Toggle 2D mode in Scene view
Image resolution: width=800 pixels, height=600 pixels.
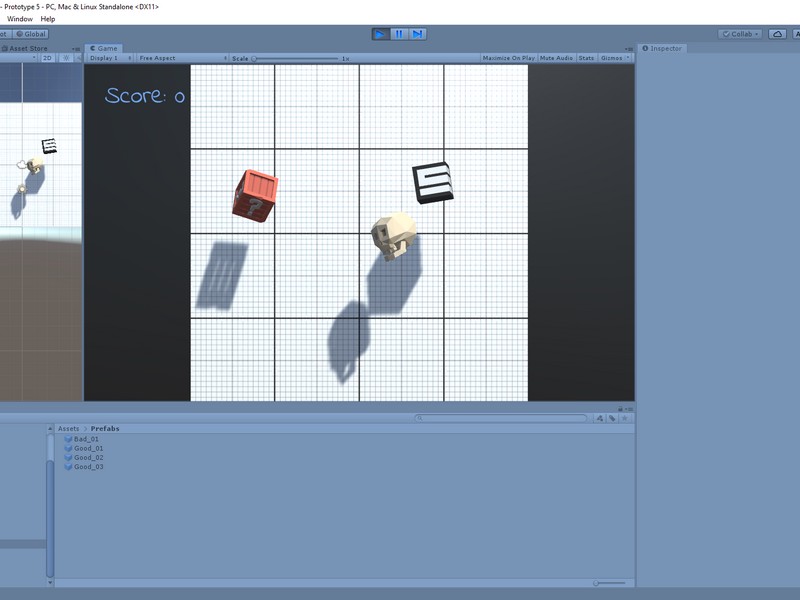47,58
